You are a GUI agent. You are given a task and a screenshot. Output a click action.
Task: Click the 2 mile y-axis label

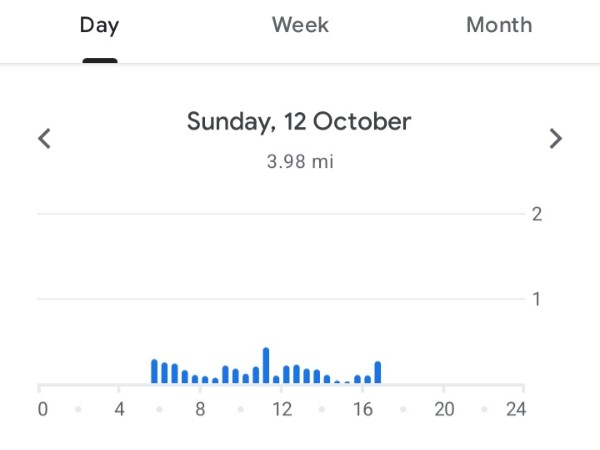[537, 214]
